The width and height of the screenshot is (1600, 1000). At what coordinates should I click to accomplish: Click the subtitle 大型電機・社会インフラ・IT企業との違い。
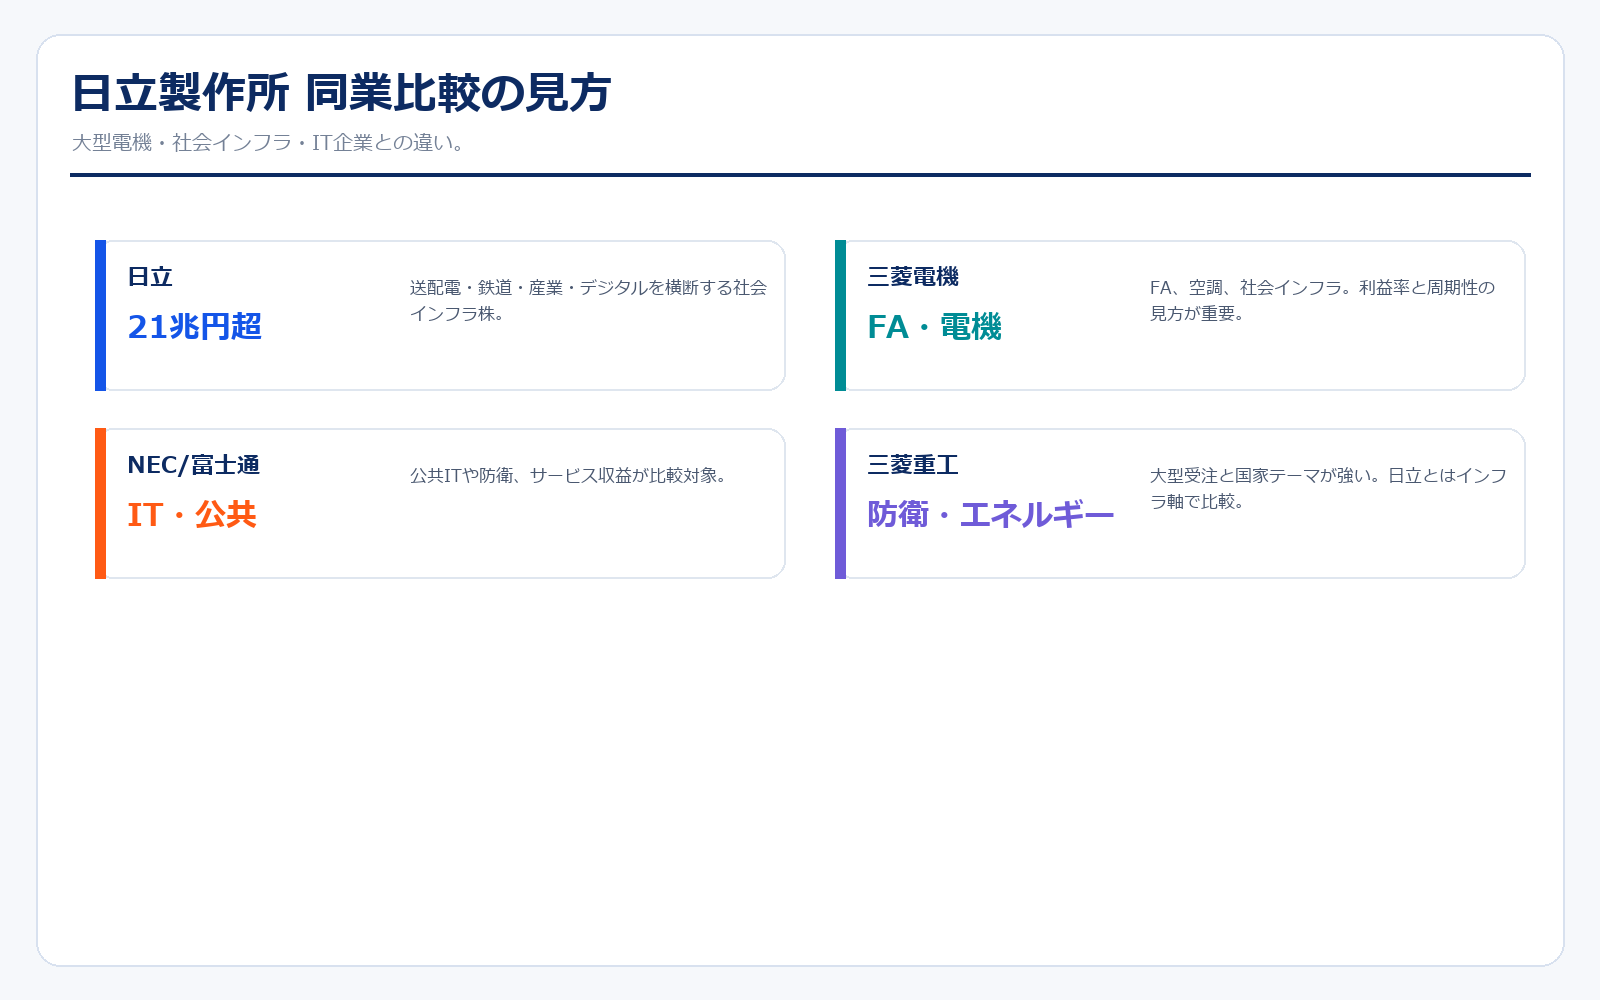[x=268, y=143]
